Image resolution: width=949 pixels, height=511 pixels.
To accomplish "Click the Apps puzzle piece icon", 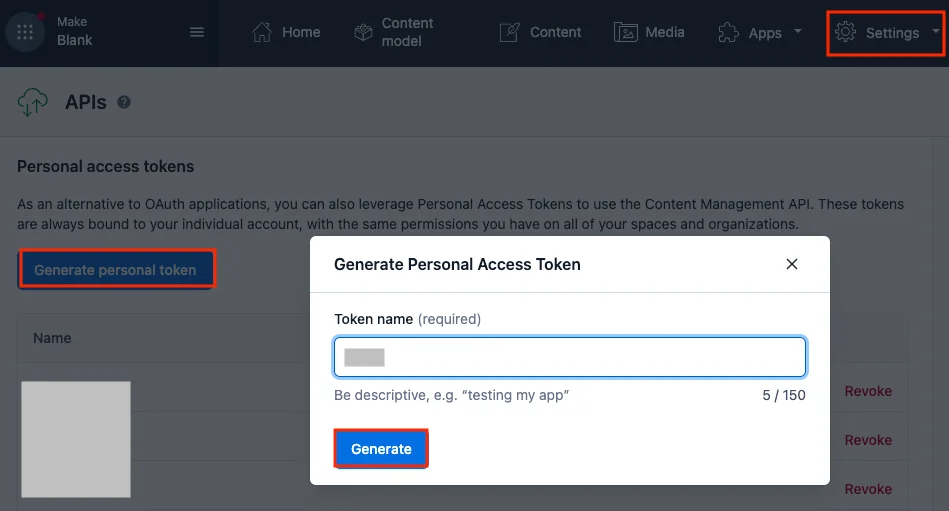I will [728, 33].
